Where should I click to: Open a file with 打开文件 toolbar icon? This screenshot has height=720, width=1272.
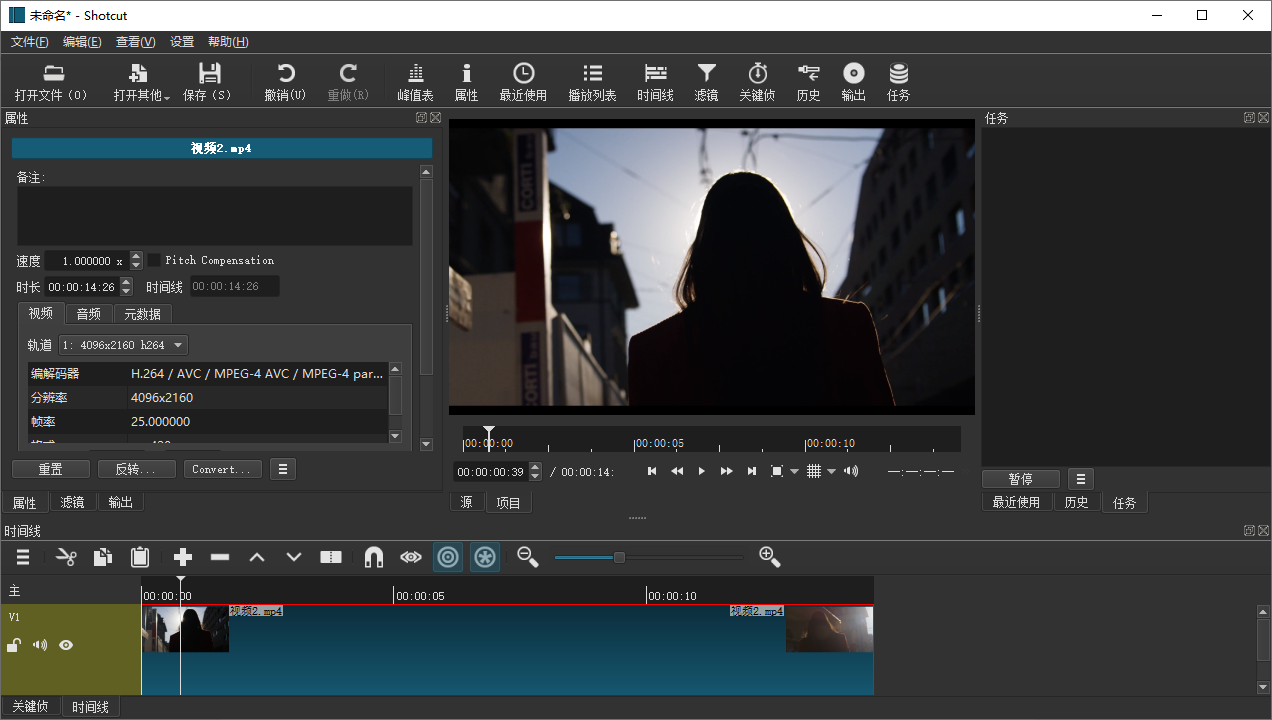[x=52, y=82]
